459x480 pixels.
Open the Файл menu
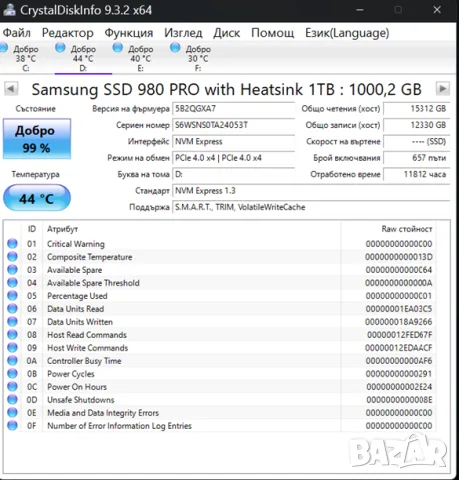(x=17, y=33)
